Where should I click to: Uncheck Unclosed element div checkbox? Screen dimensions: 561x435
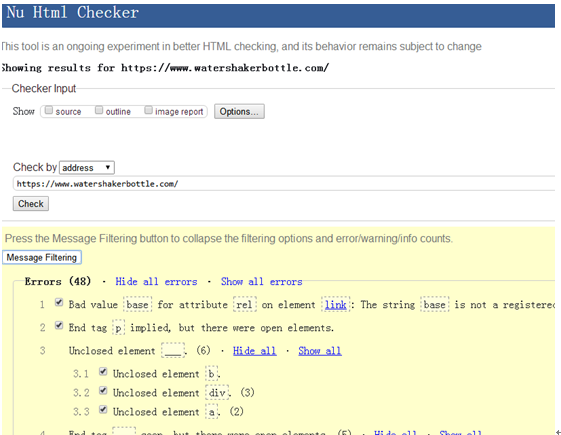103,390
